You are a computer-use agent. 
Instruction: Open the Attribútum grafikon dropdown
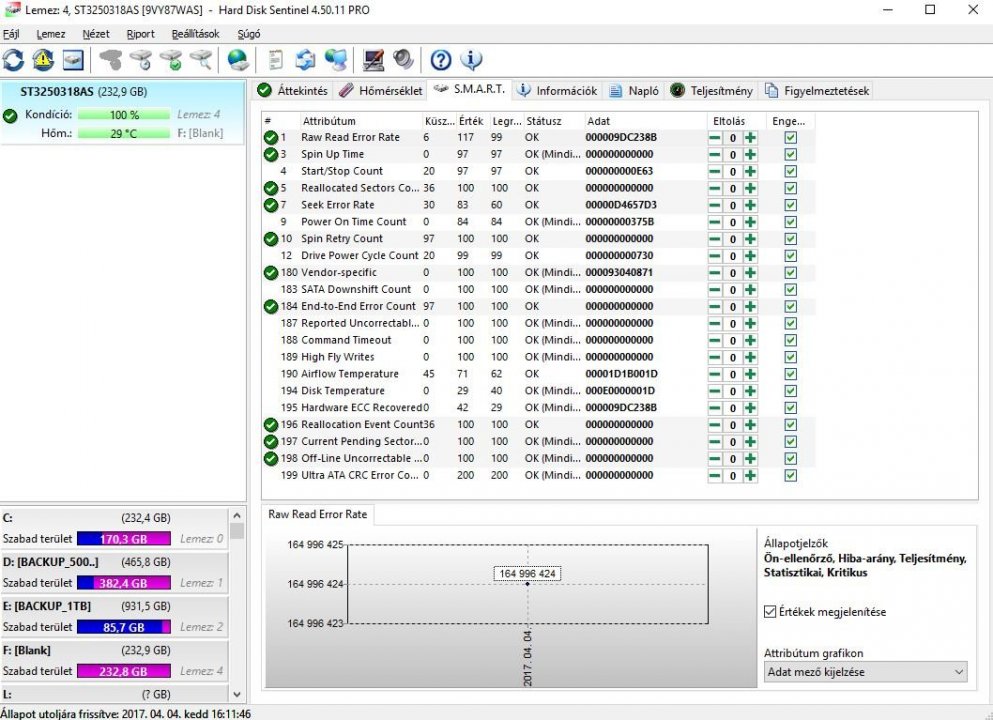point(865,672)
